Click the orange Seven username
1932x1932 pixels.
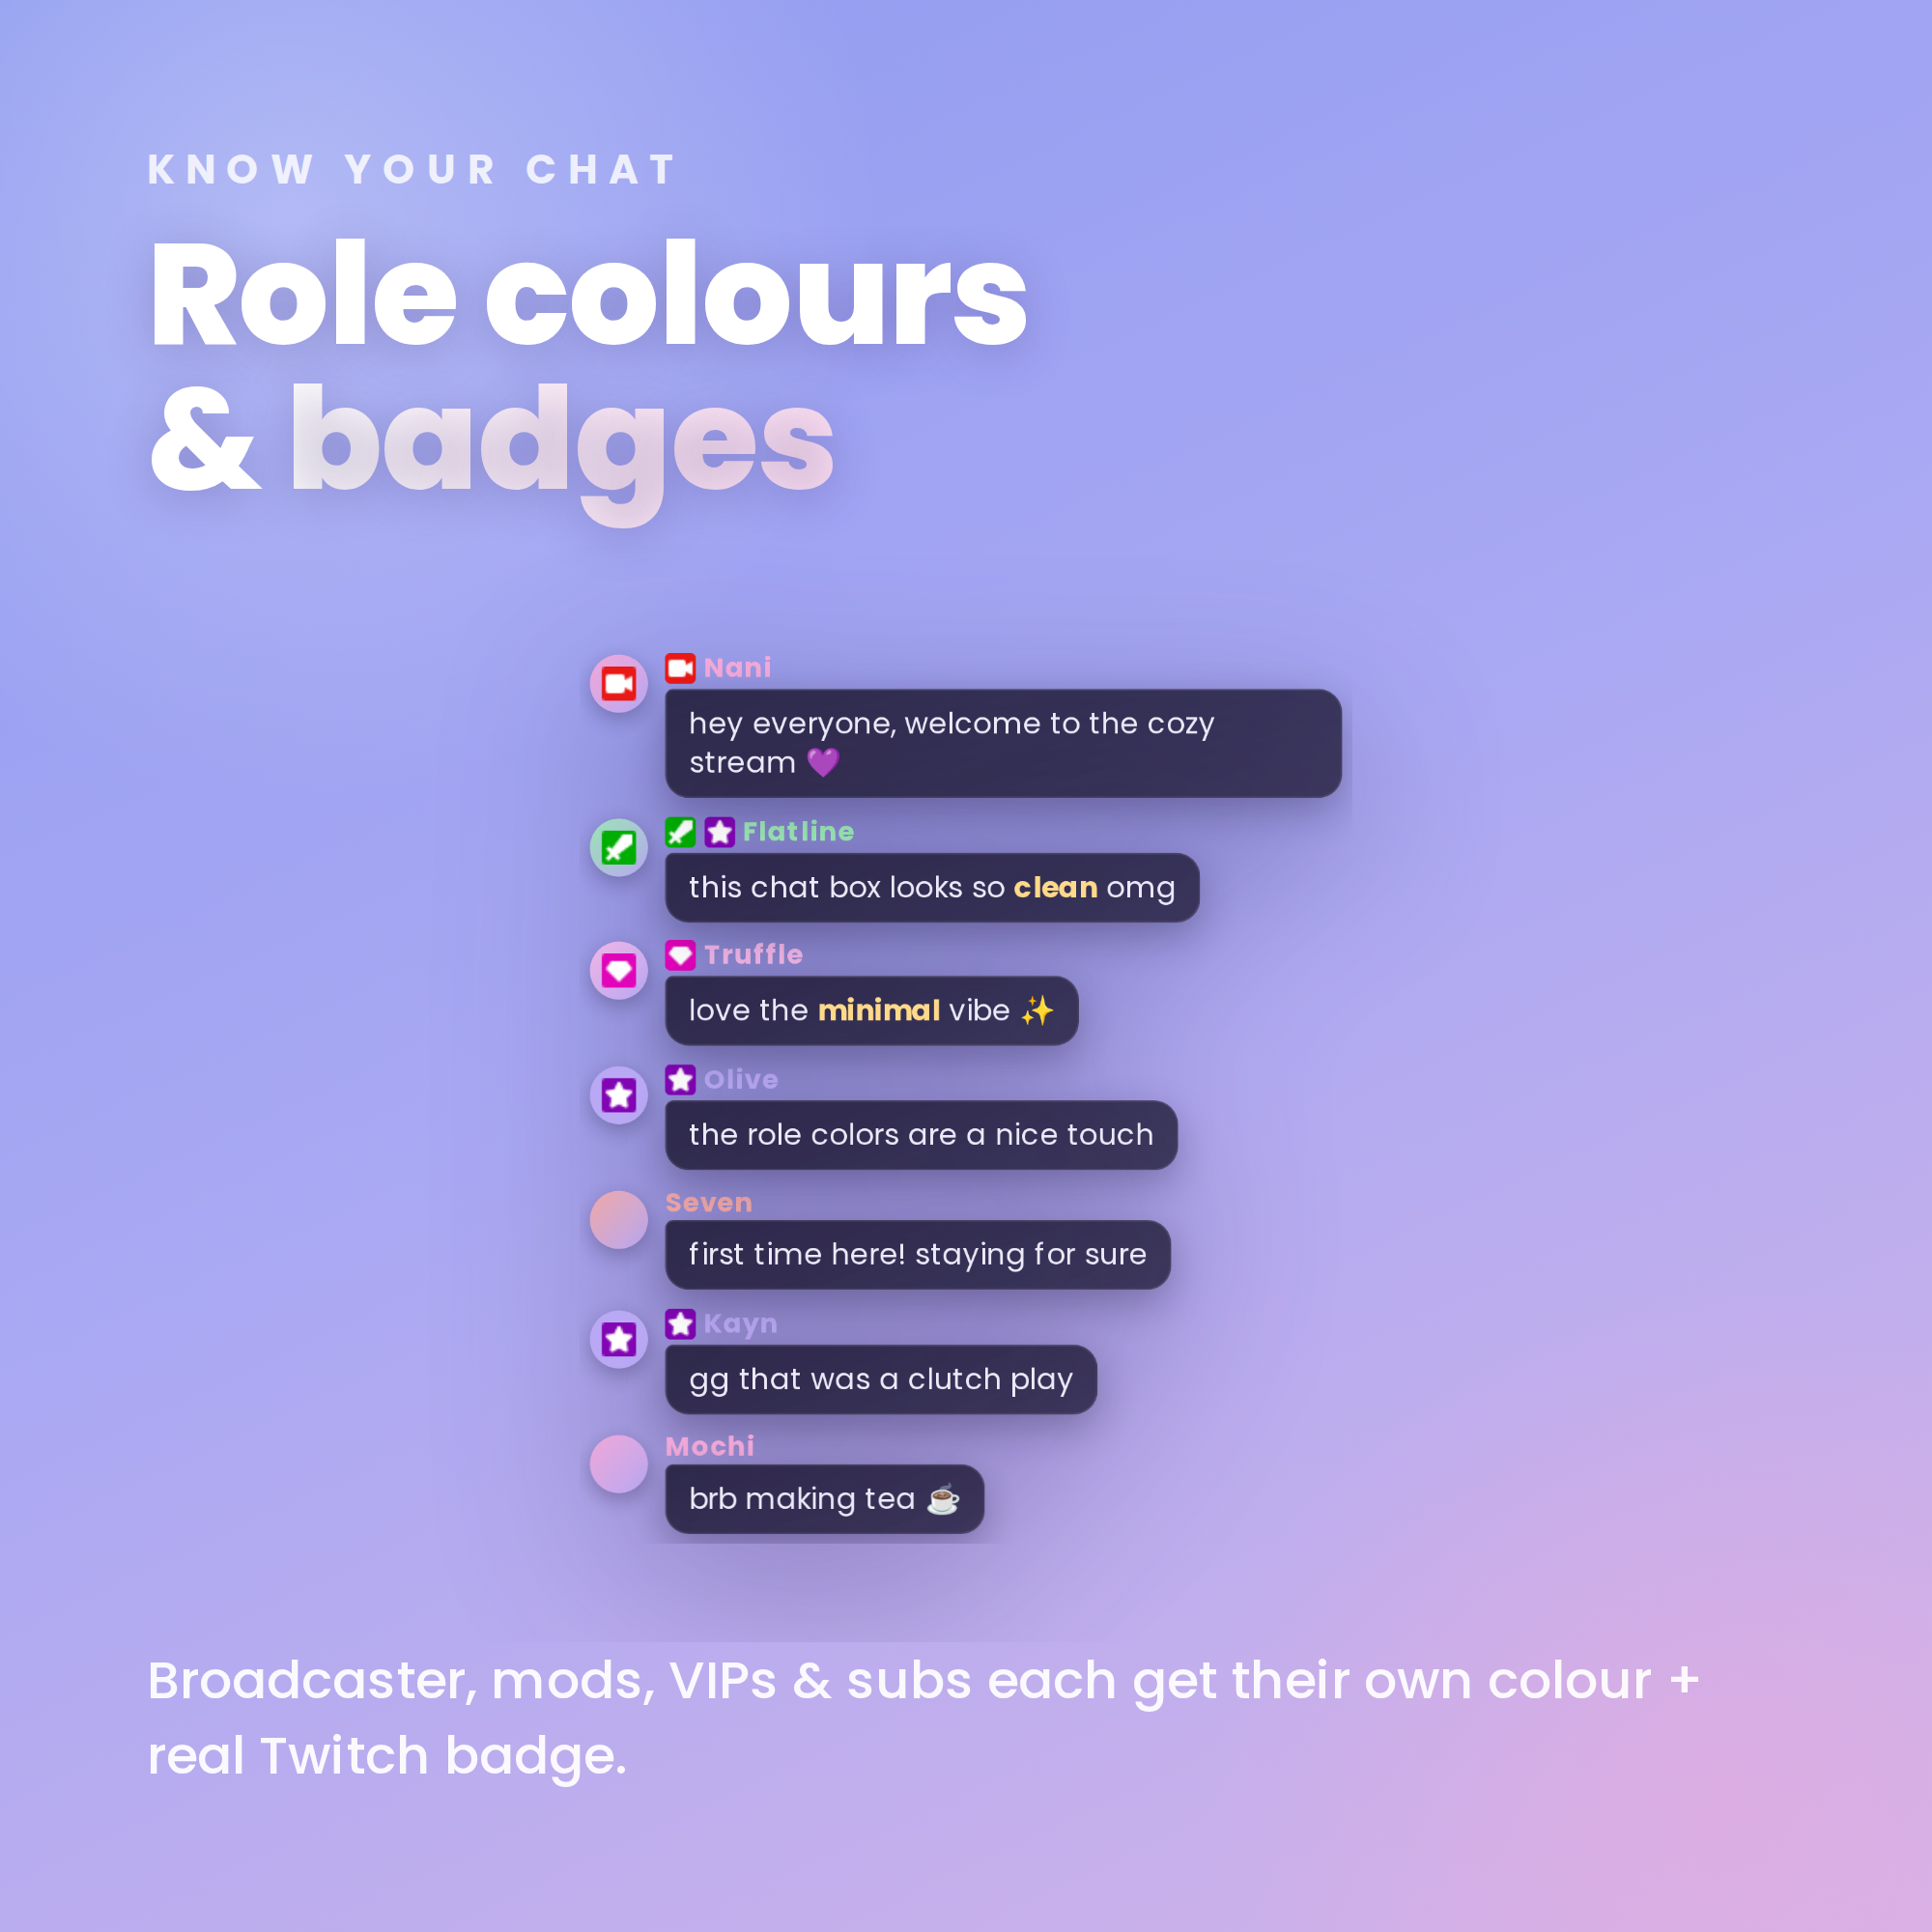(708, 1203)
